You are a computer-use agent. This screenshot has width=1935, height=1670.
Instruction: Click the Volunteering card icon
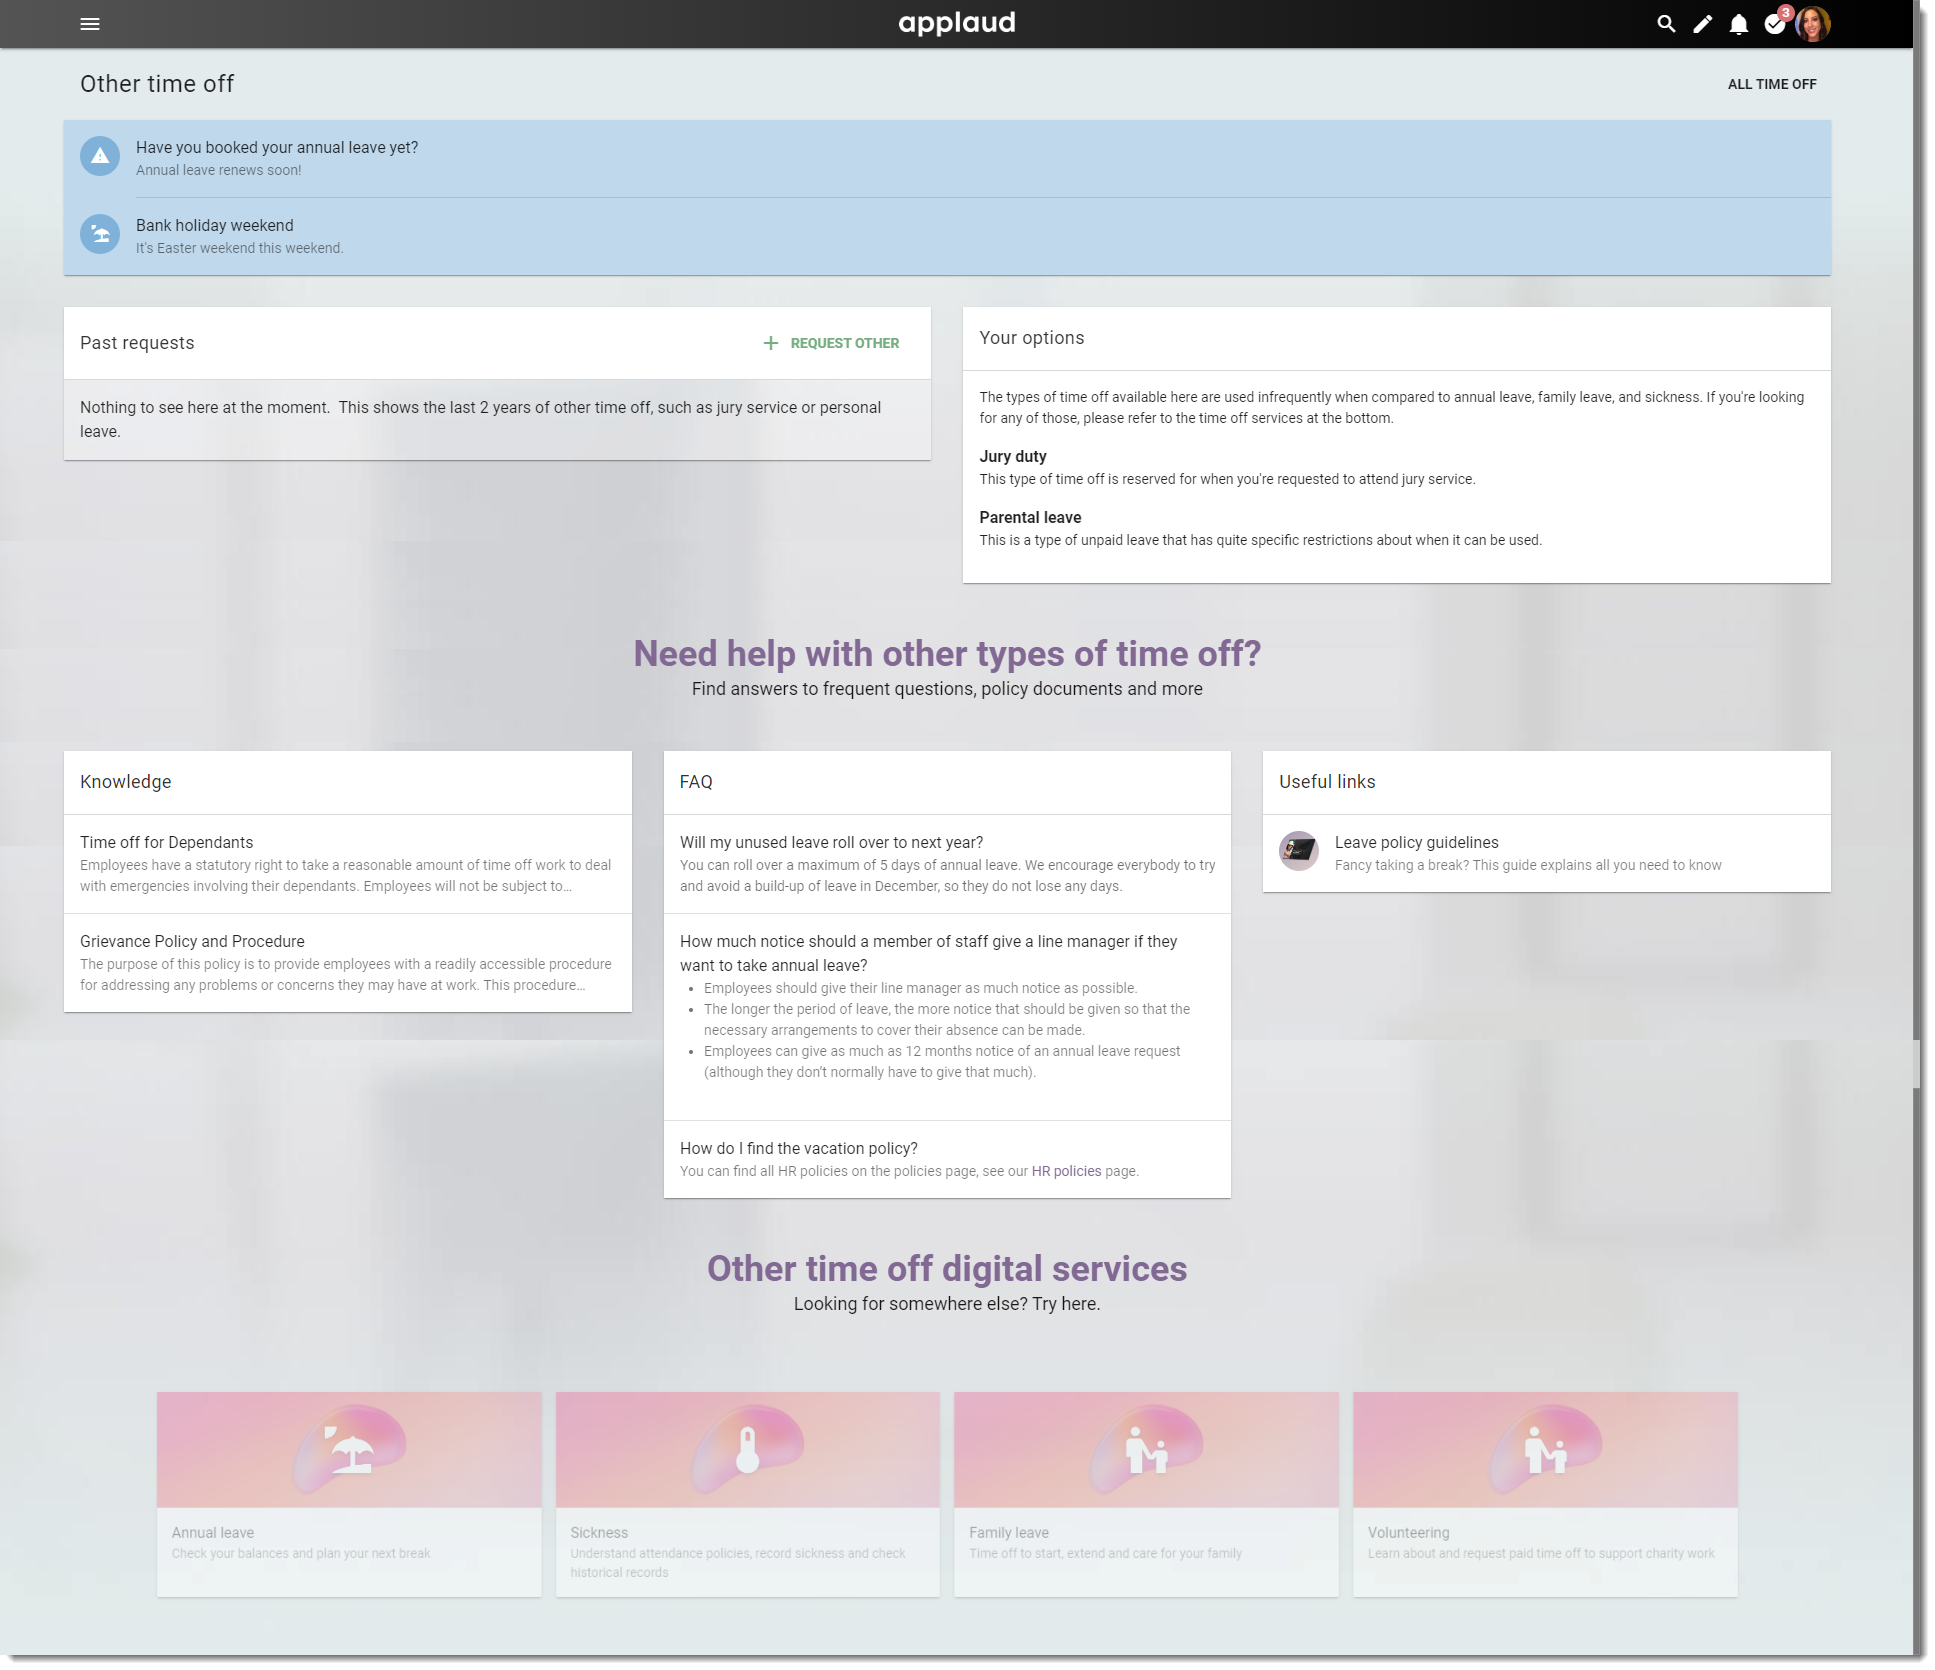tap(1545, 1449)
